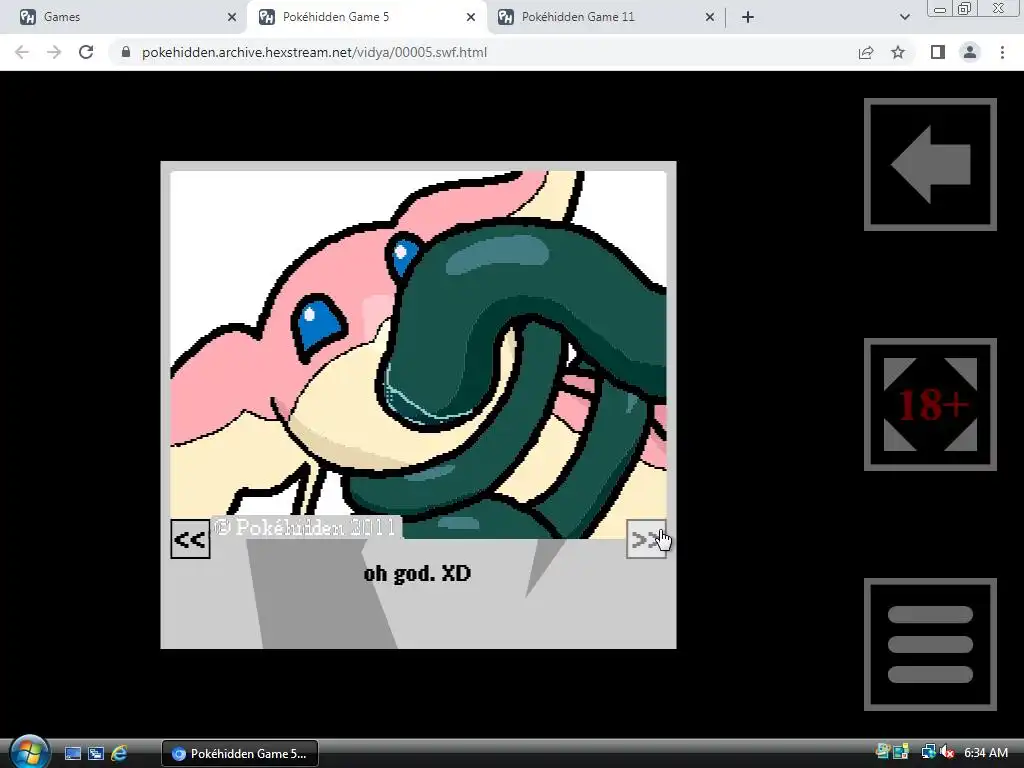The image size is (1024, 768).
Task: Close the Games tab
Action: [x=232, y=18]
